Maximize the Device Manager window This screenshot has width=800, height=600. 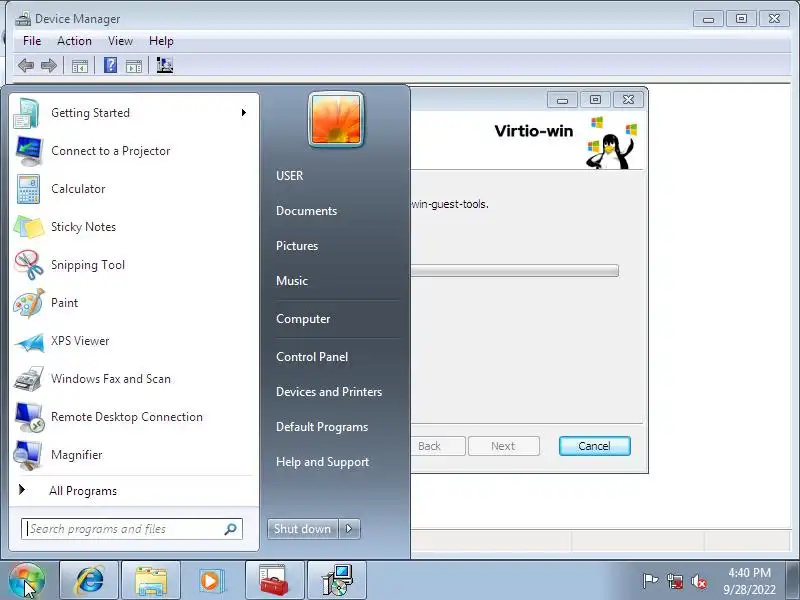(741, 19)
